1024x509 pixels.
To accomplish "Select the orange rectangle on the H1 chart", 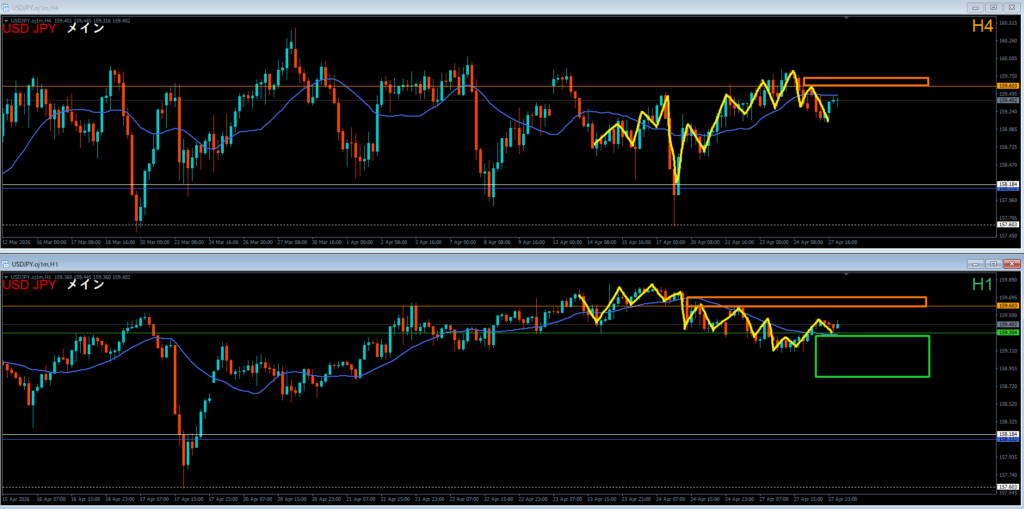I will tap(805, 301).
